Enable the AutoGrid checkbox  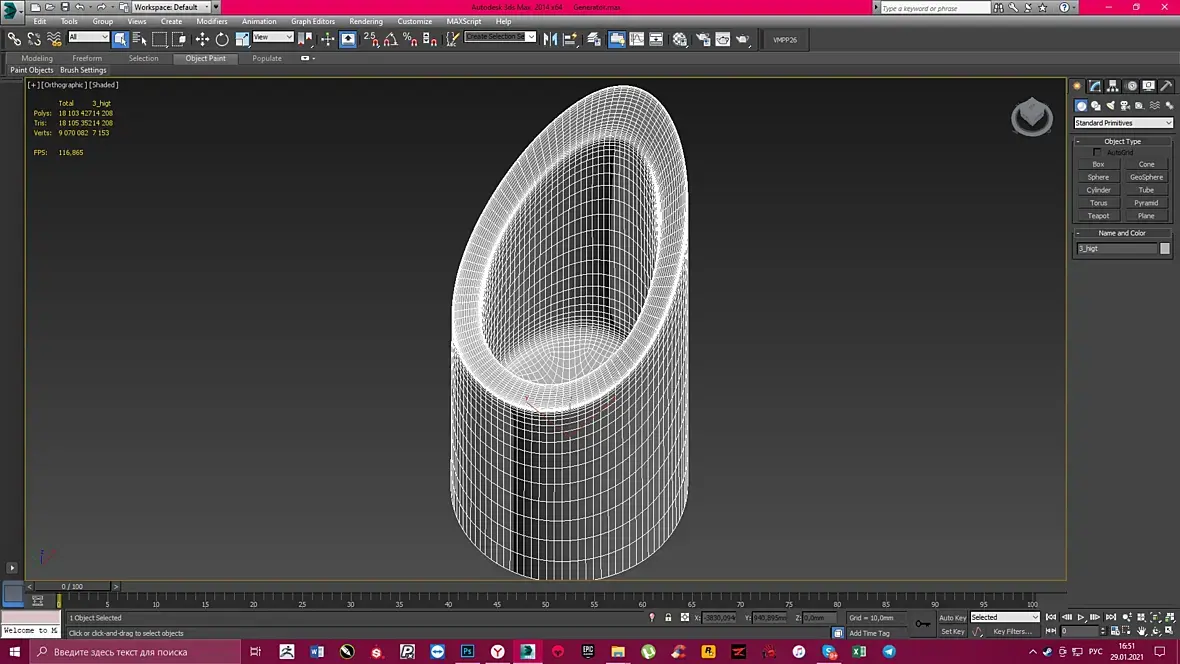(x=1097, y=153)
